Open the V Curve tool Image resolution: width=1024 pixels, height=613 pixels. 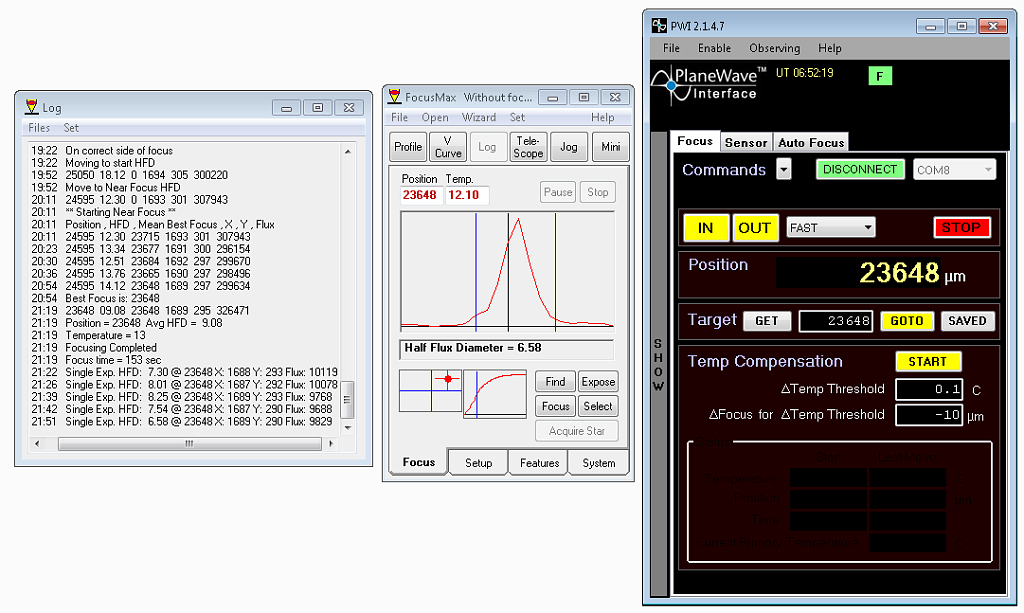(x=448, y=147)
